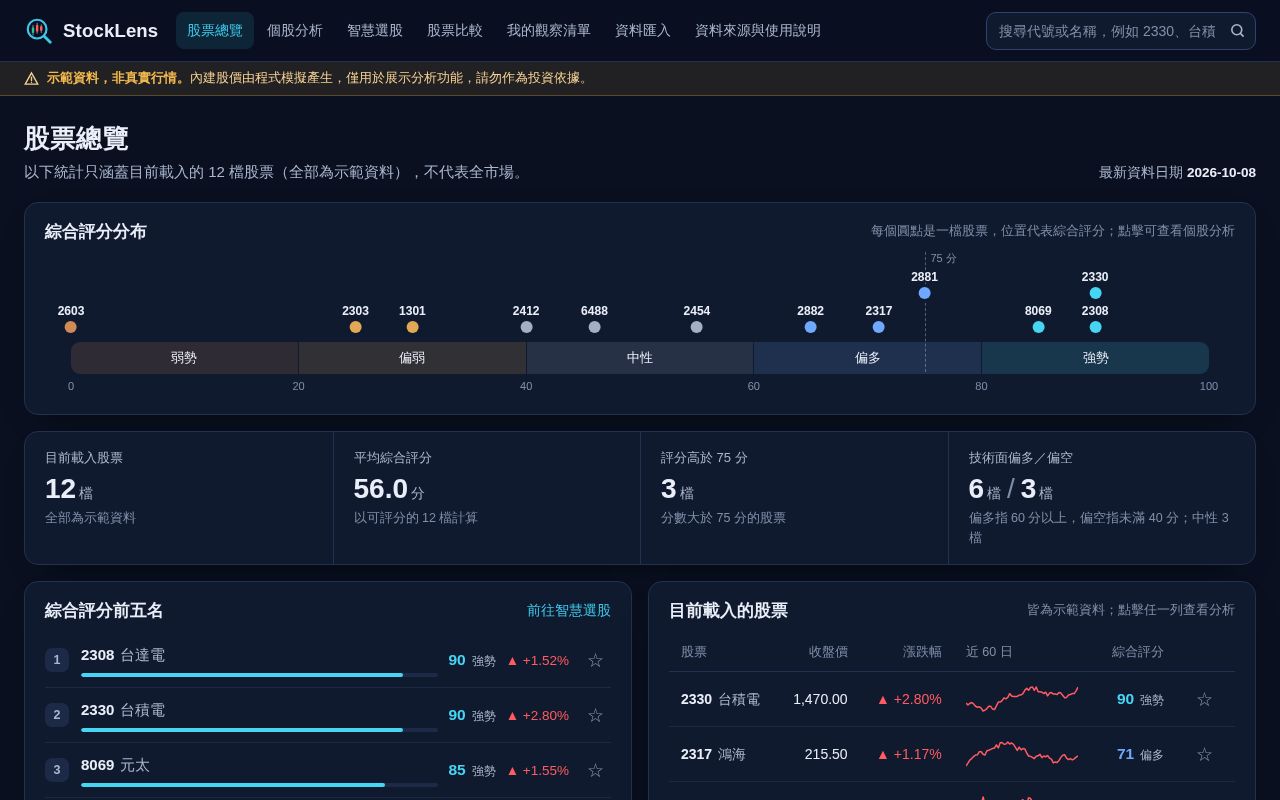Click the 漲跌幅 column header

[922, 652]
